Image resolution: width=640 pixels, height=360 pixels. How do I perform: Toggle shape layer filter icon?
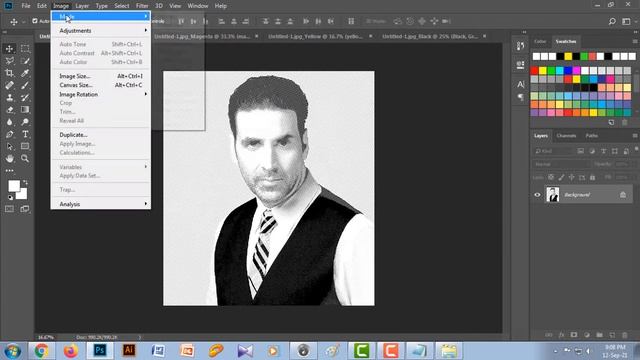[x=615, y=151]
